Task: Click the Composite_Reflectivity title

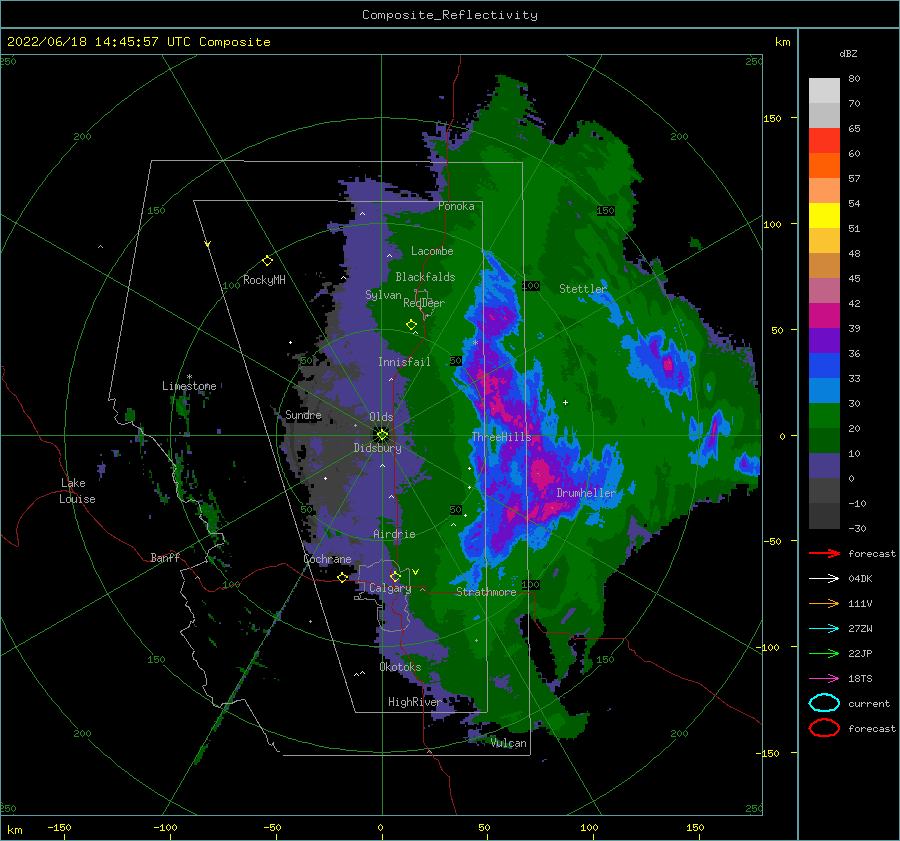Action: 450,15
